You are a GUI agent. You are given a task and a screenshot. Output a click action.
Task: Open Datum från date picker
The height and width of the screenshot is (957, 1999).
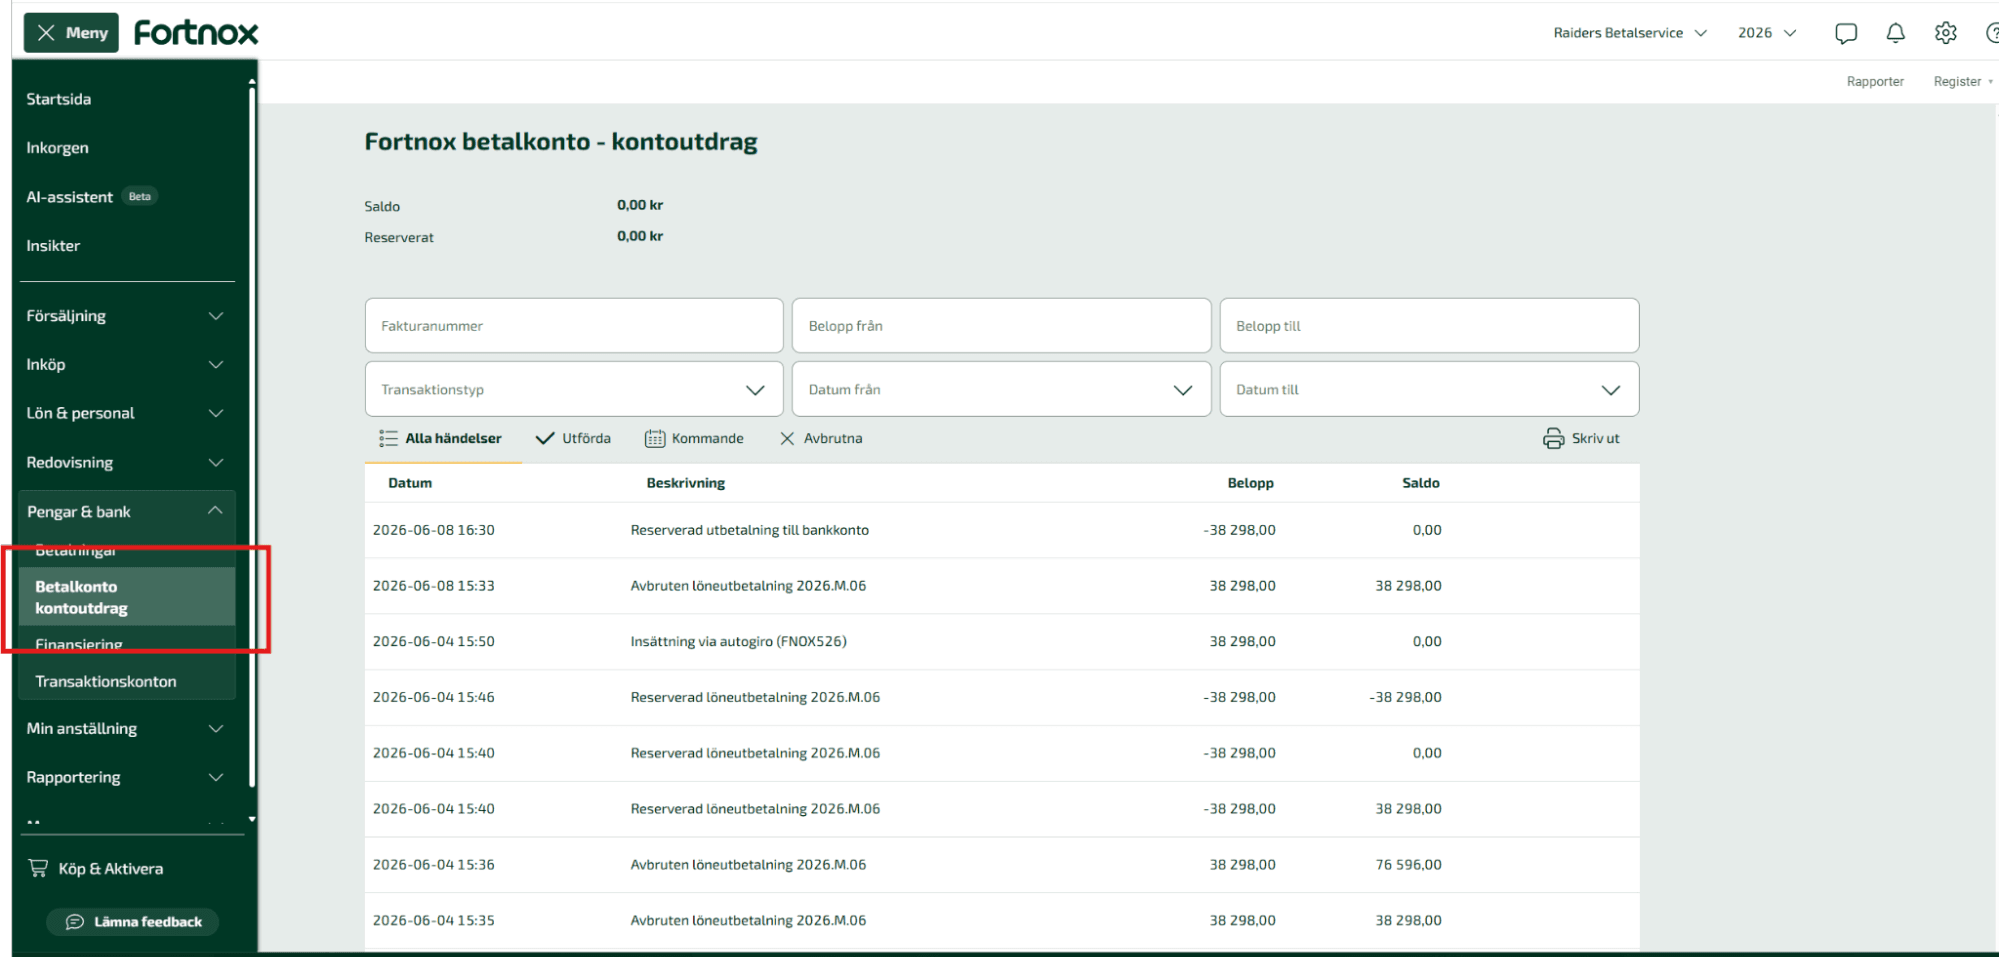(1001, 389)
